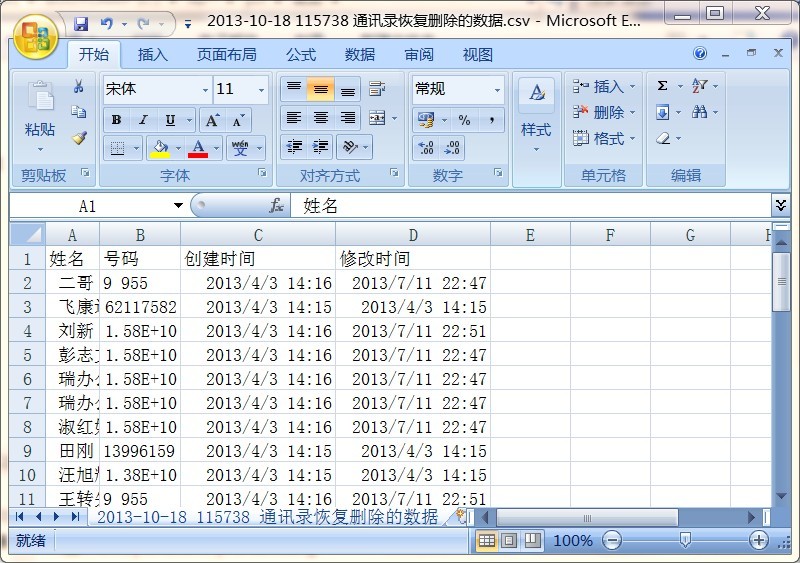
Task: Toggle center horizontal alignment
Action: (x=320, y=118)
